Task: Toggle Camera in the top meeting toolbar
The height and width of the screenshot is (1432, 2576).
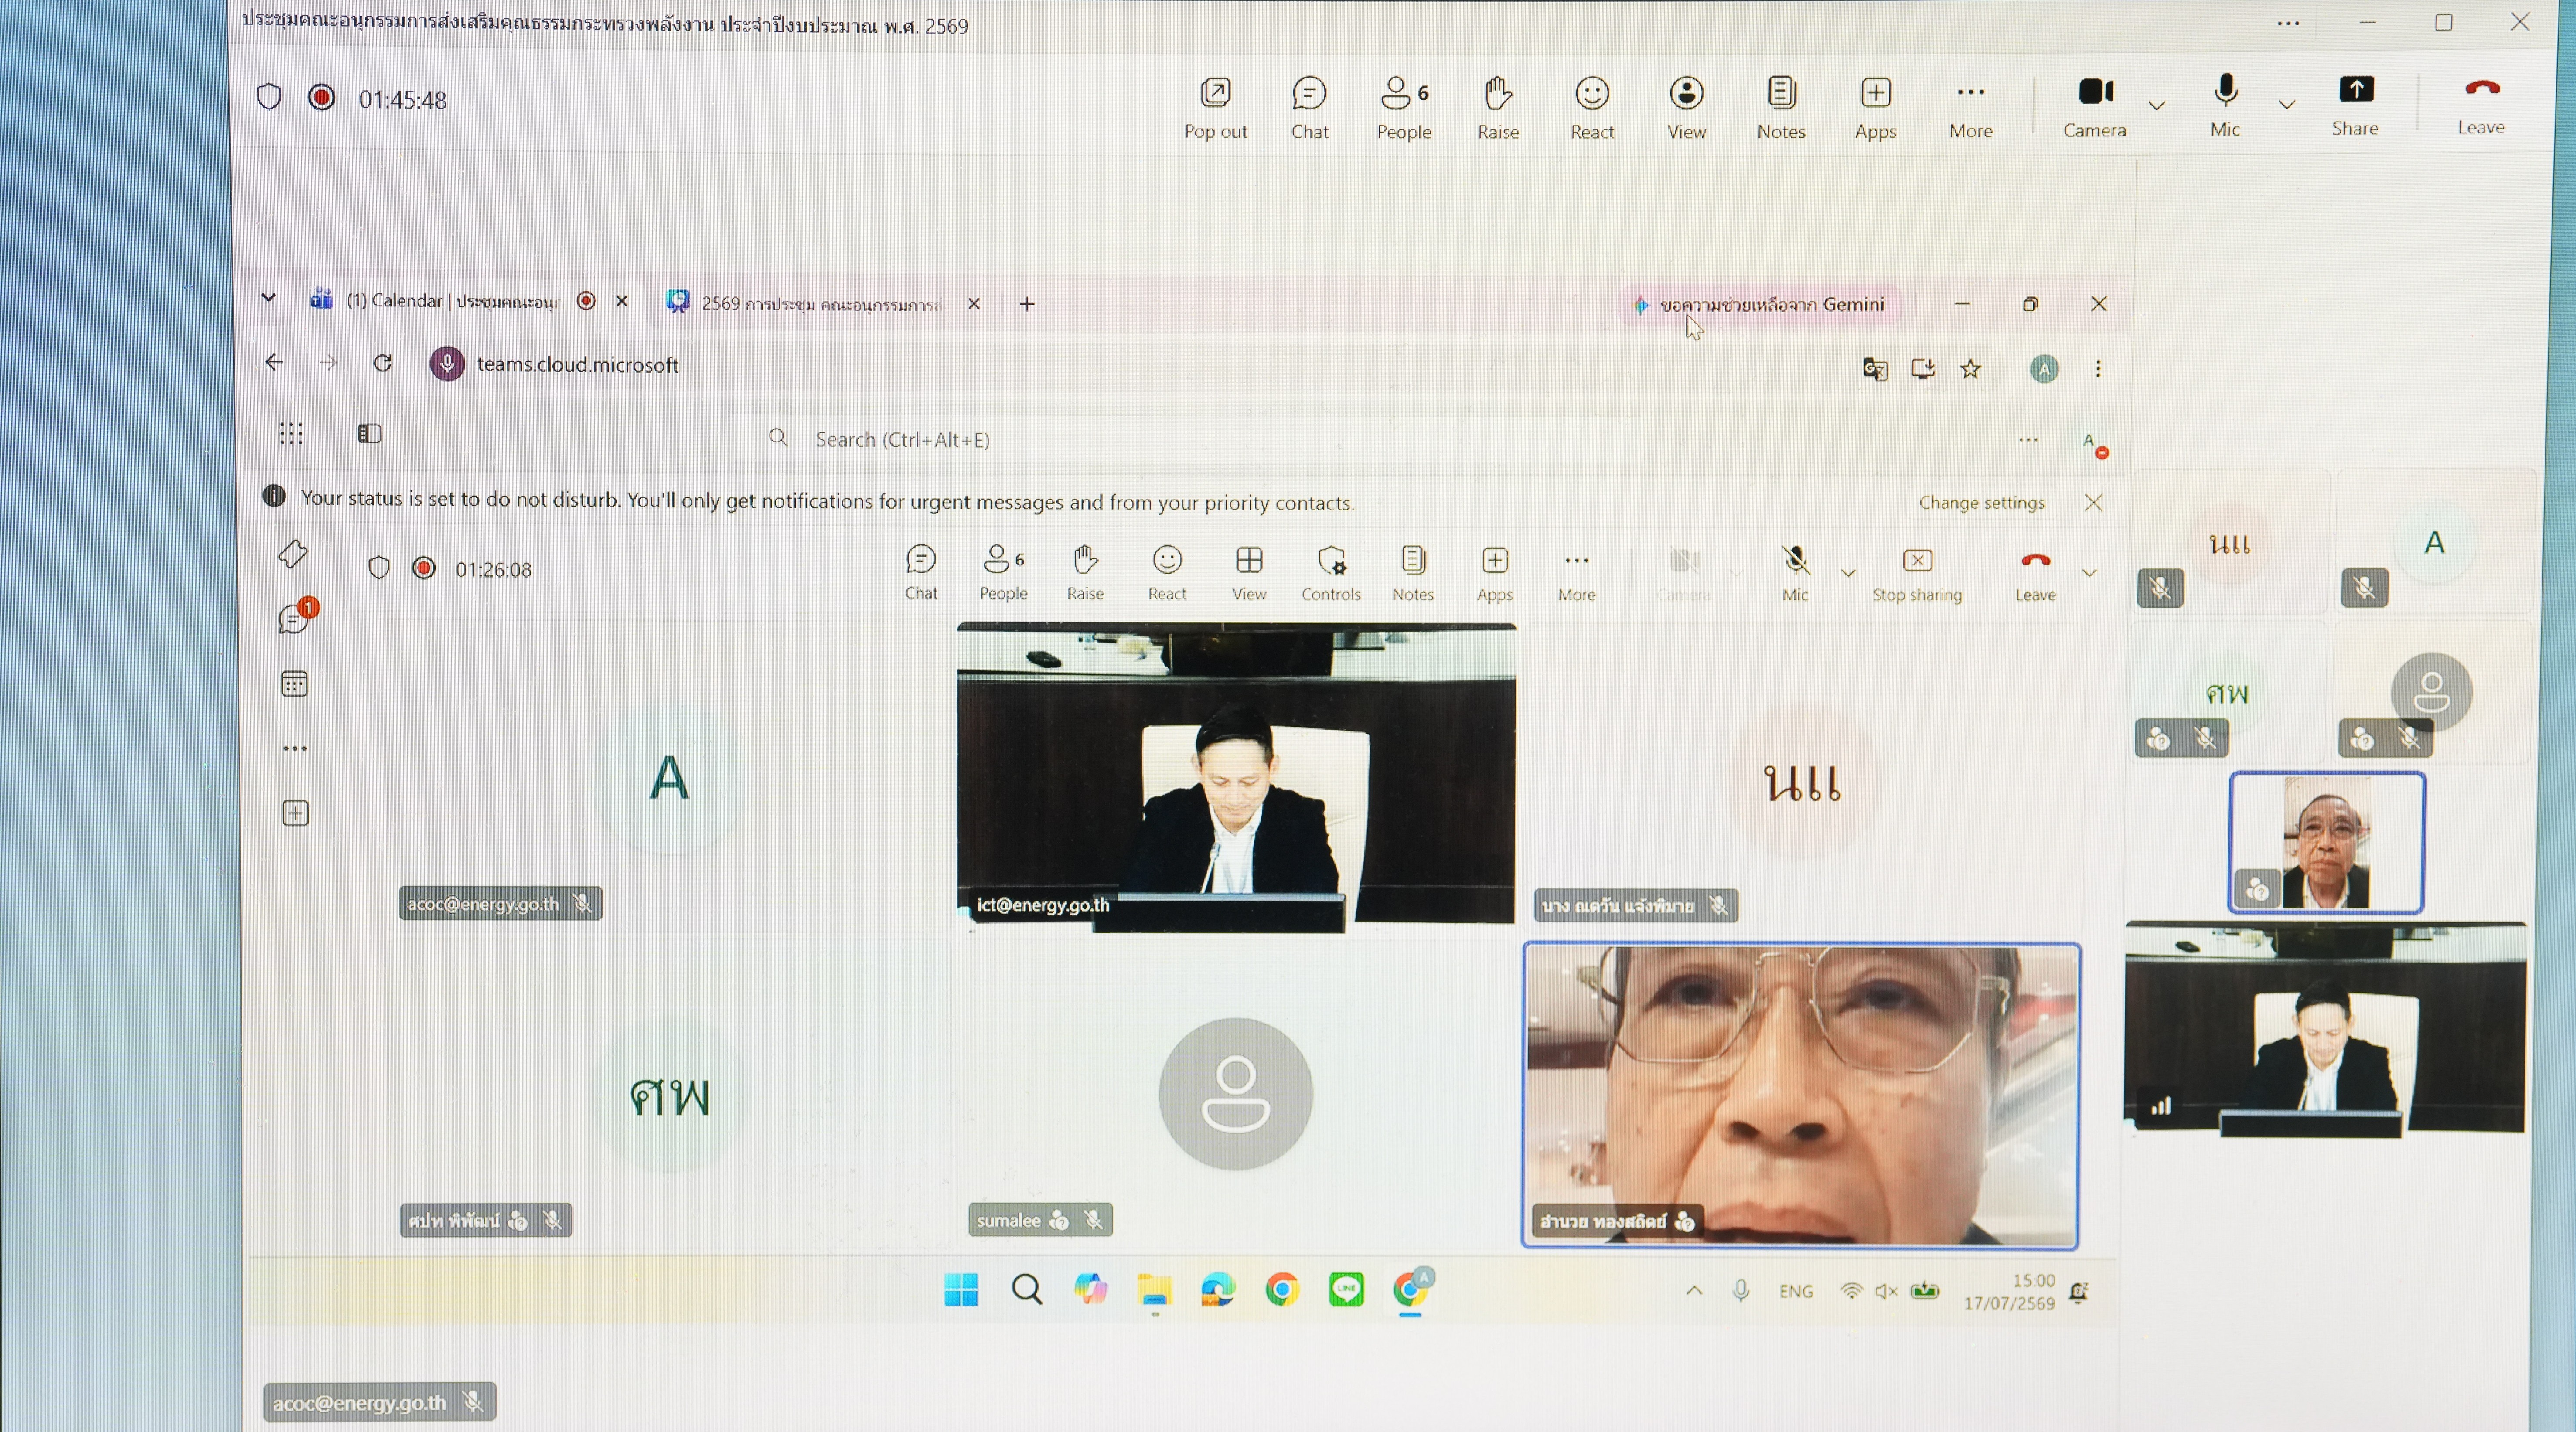Action: point(2095,107)
